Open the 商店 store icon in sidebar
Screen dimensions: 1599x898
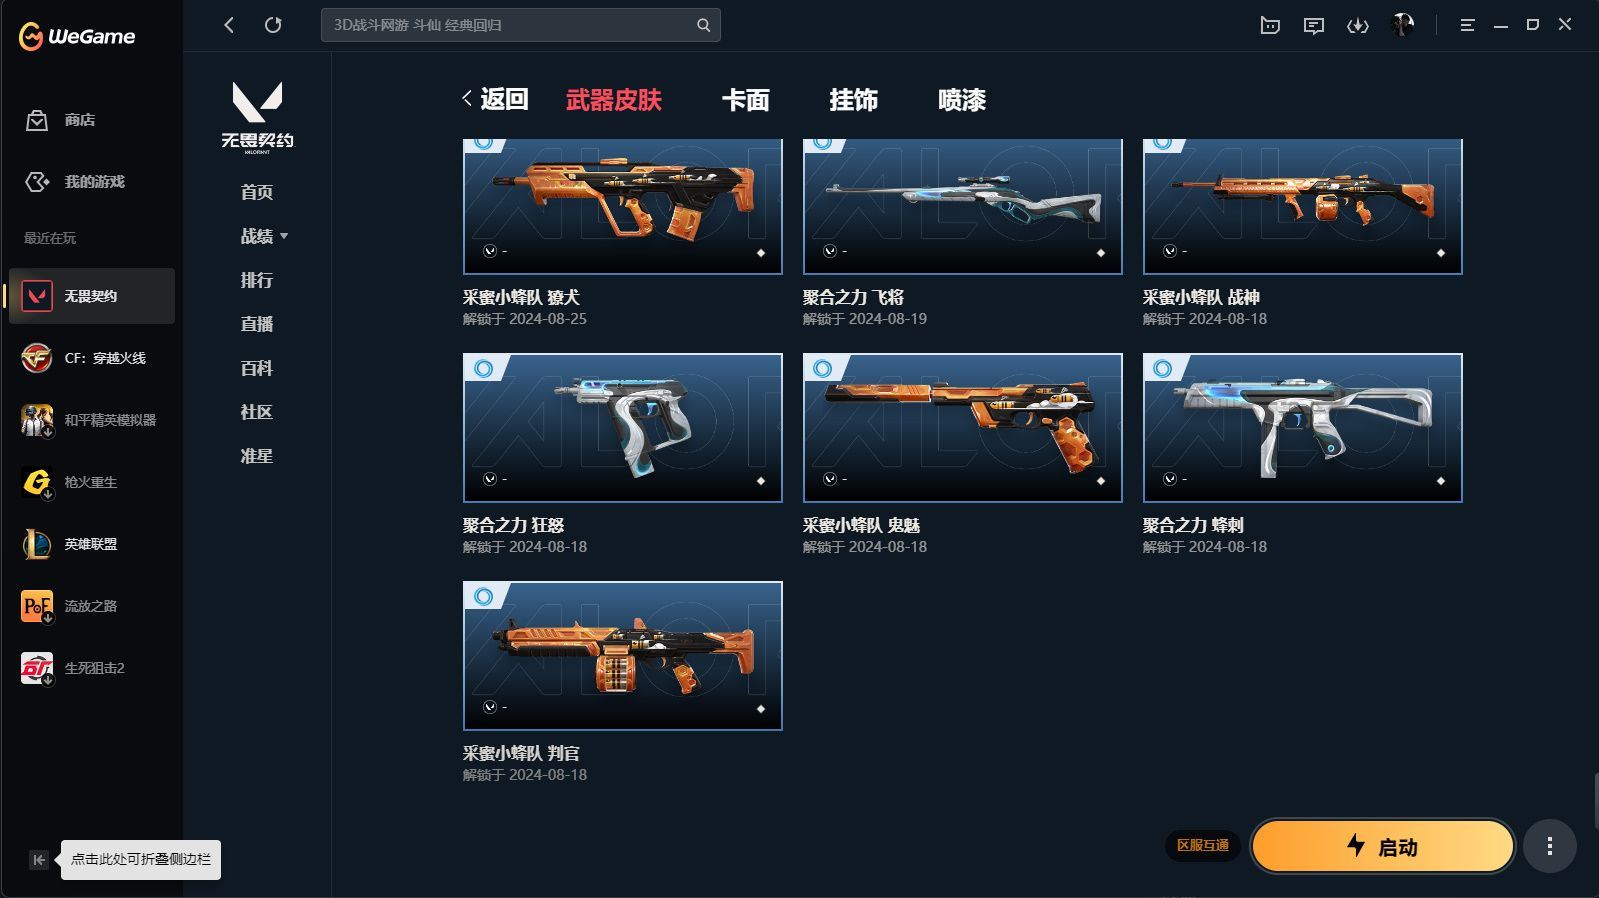[x=37, y=121]
